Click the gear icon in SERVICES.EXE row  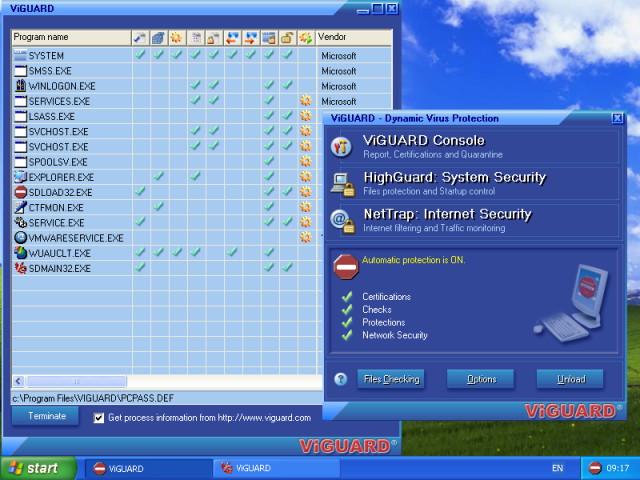tap(305, 101)
